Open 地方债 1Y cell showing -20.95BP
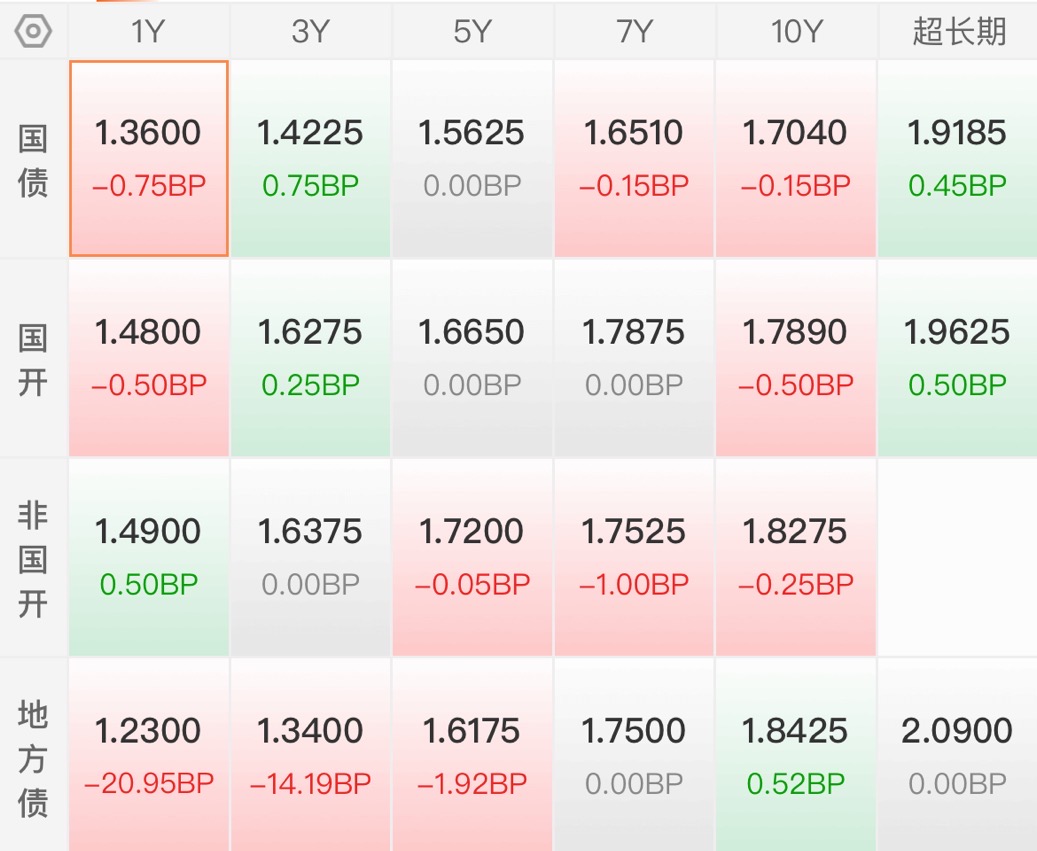The width and height of the screenshot is (1037, 851). (x=149, y=756)
